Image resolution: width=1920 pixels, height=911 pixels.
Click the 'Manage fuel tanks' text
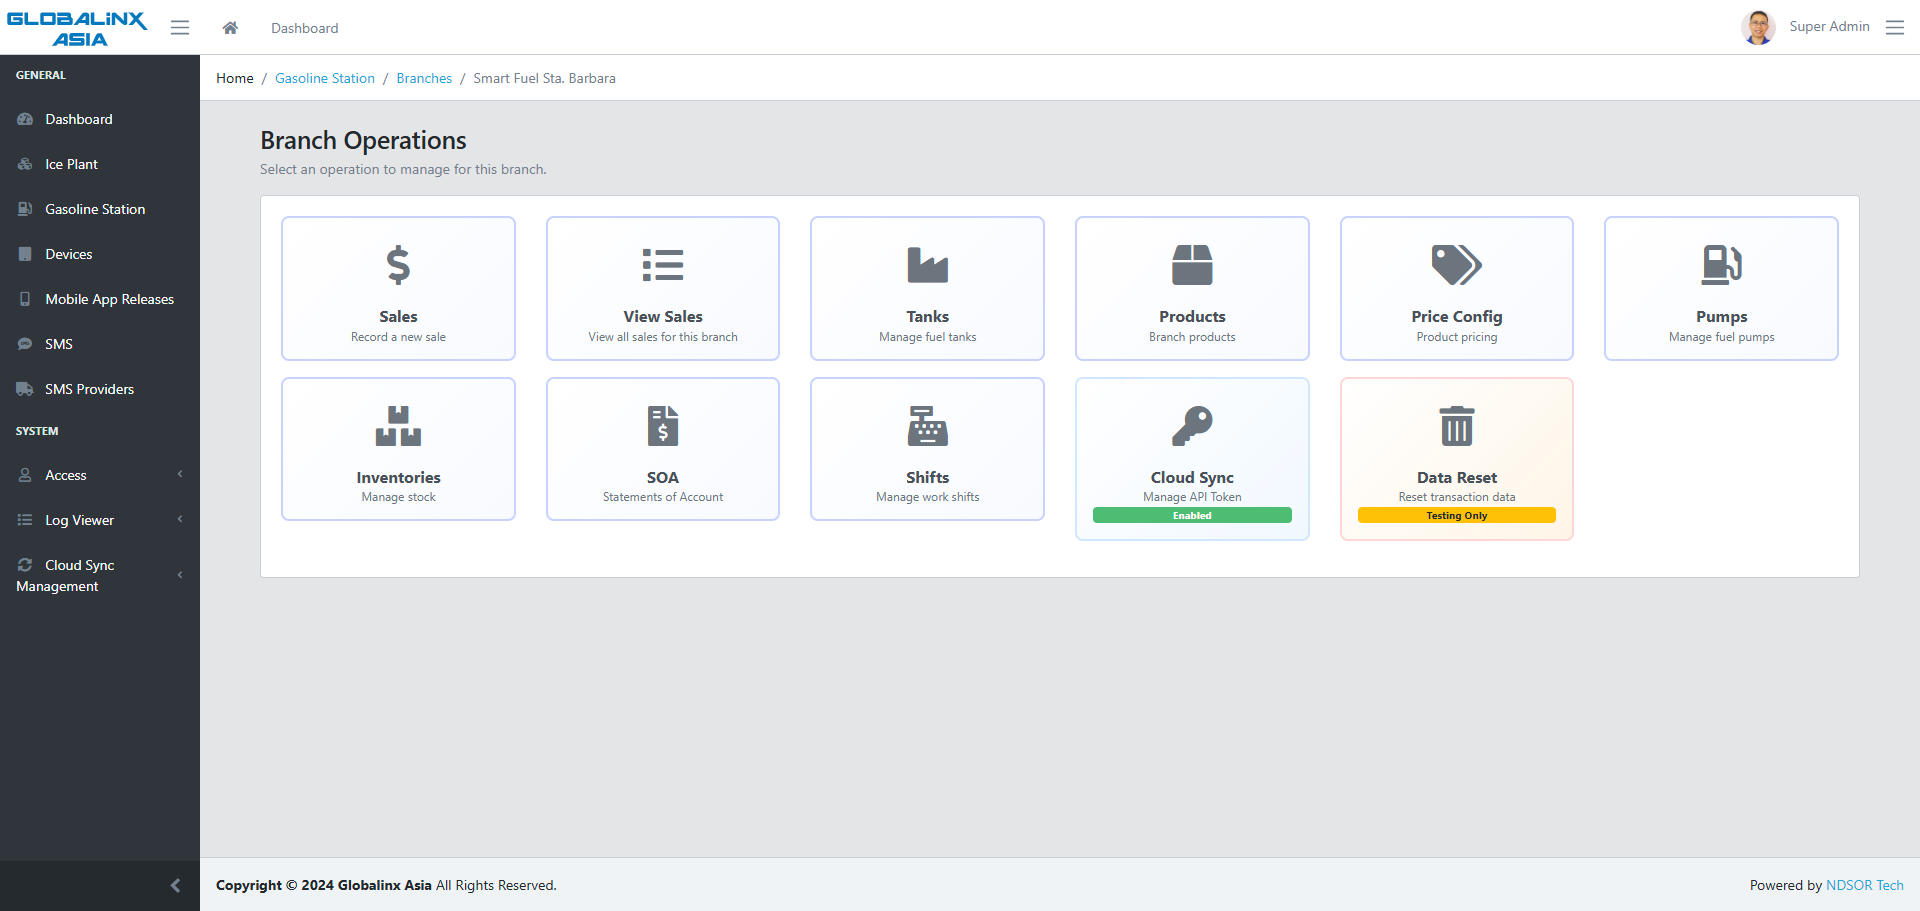tap(927, 337)
